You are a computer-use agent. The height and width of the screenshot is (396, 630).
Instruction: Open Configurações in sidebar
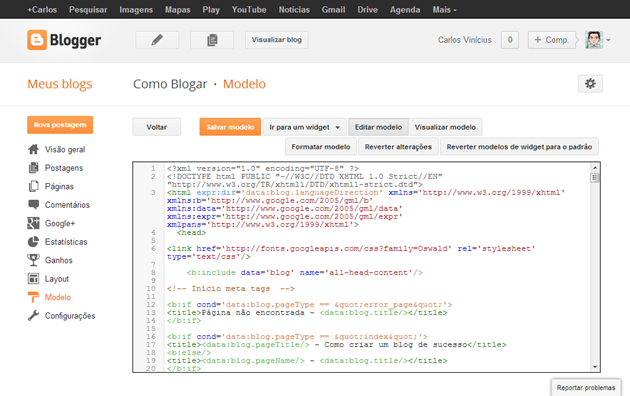(x=70, y=316)
